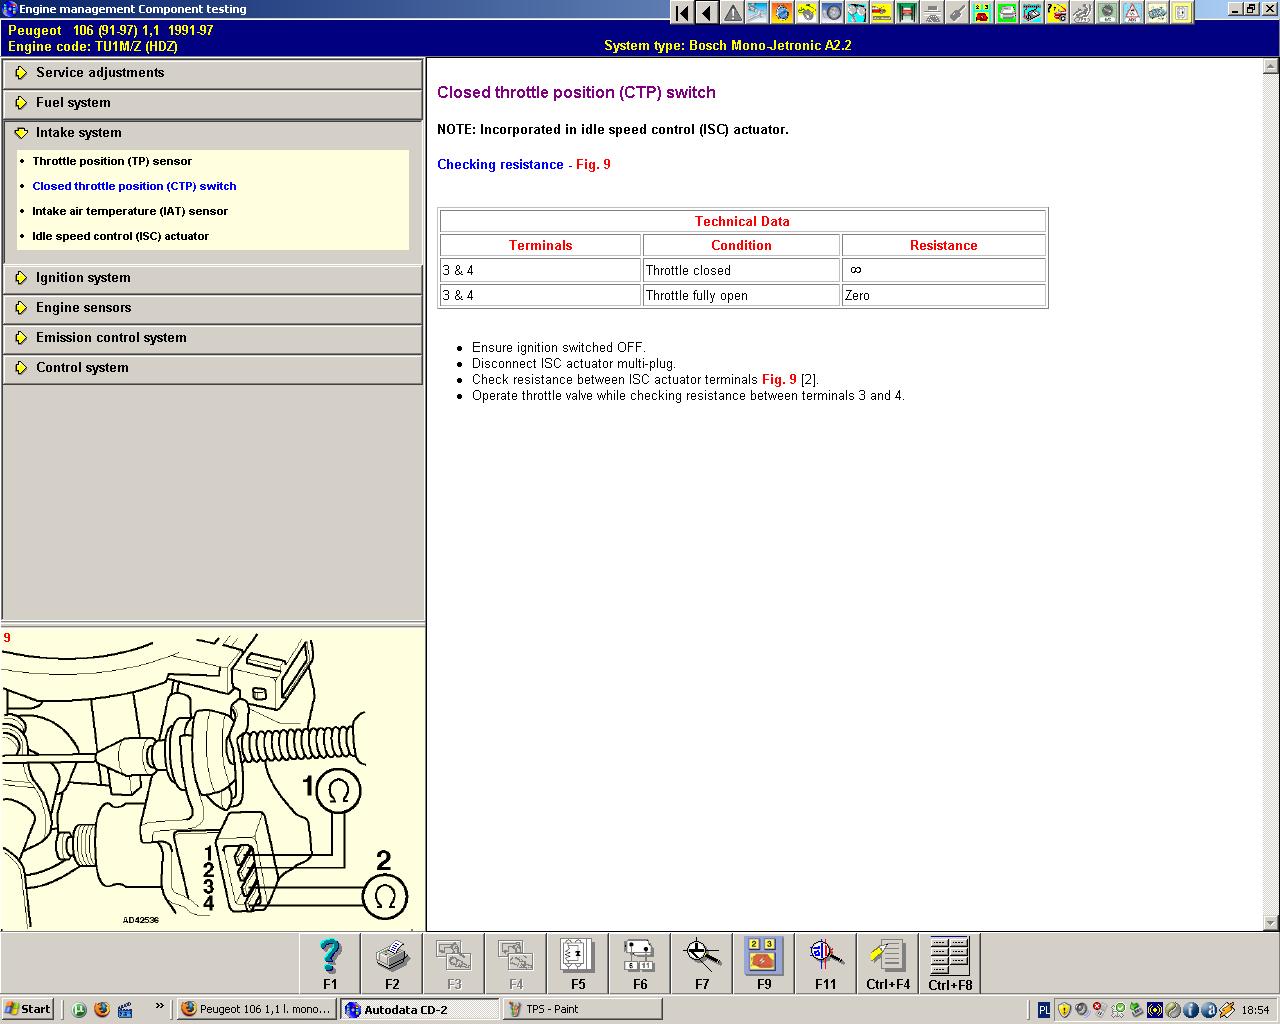Open the grey warning triangle icon in toolbar
Screen dimensions: 1280x1024
pos(732,13)
